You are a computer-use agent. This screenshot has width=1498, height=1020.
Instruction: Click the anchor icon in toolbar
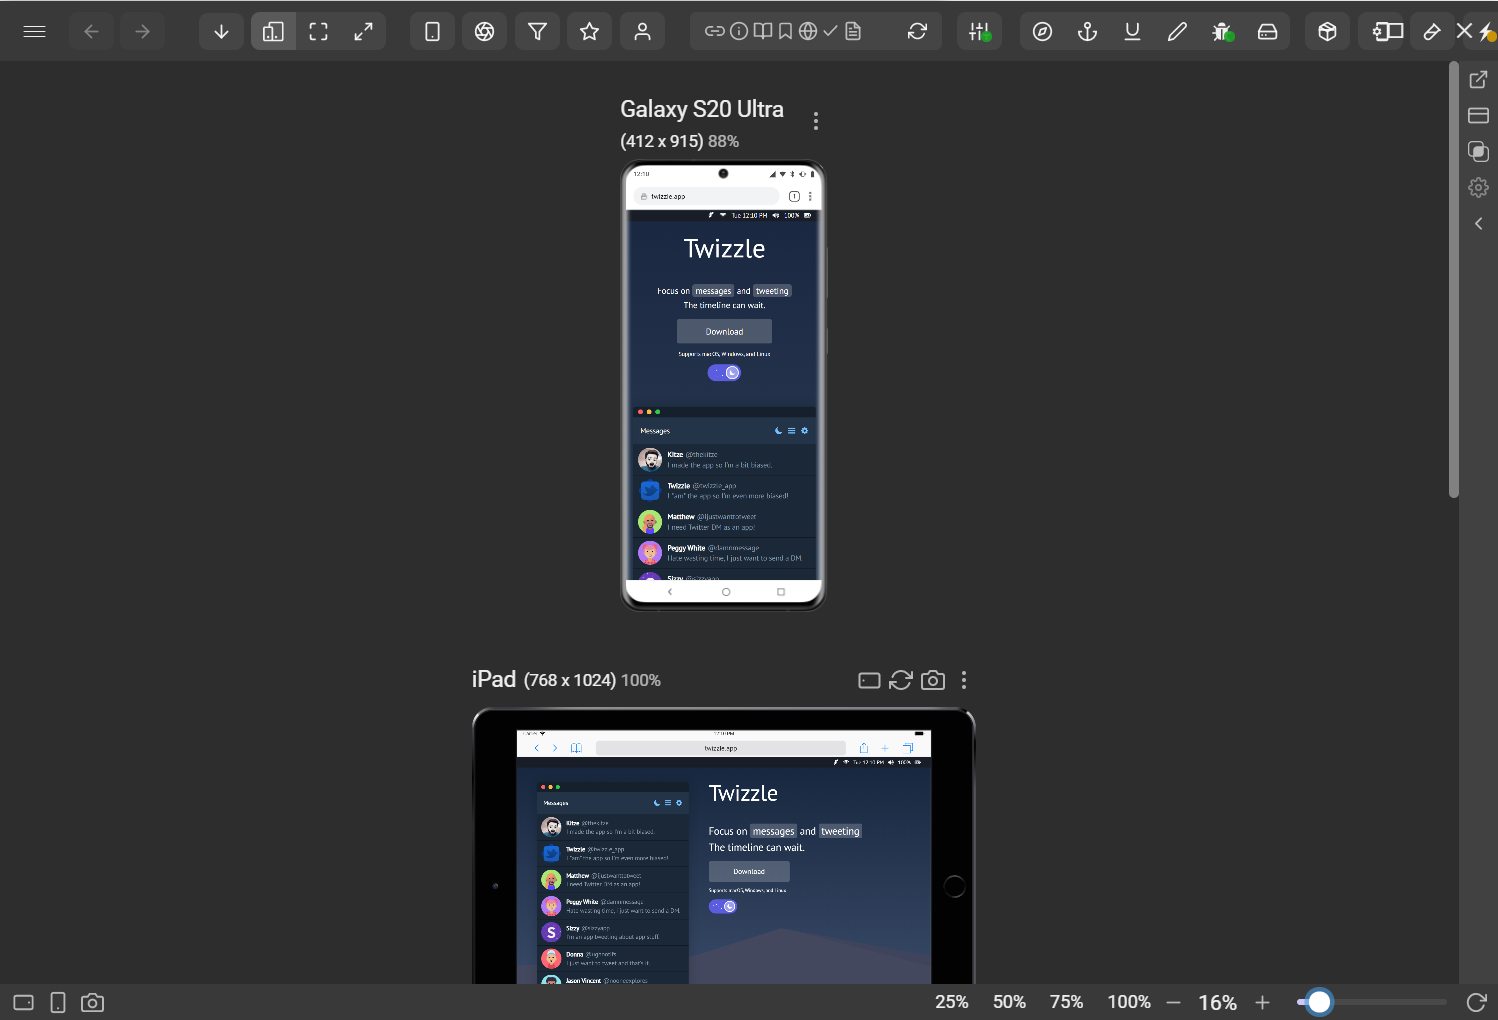click(1087, 31)
